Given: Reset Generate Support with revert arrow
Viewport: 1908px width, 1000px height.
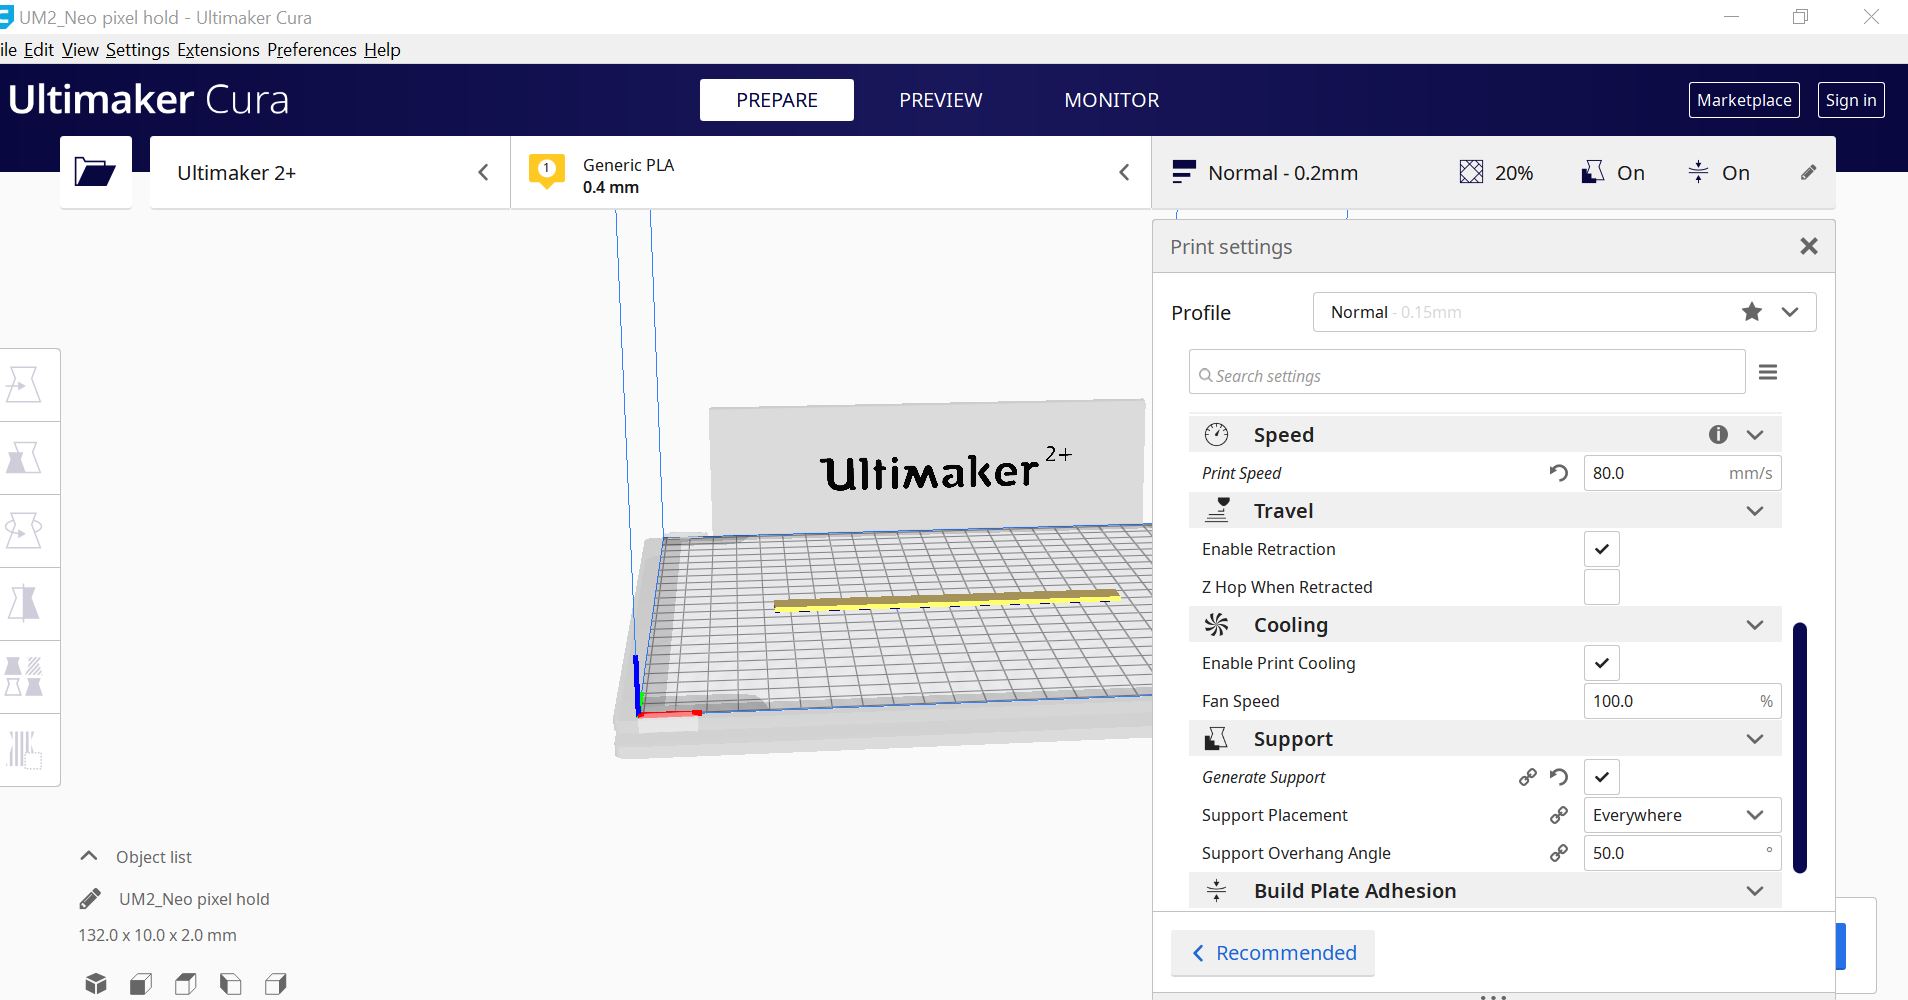Looking at the screenshot, I should [x=1558, y=777].
